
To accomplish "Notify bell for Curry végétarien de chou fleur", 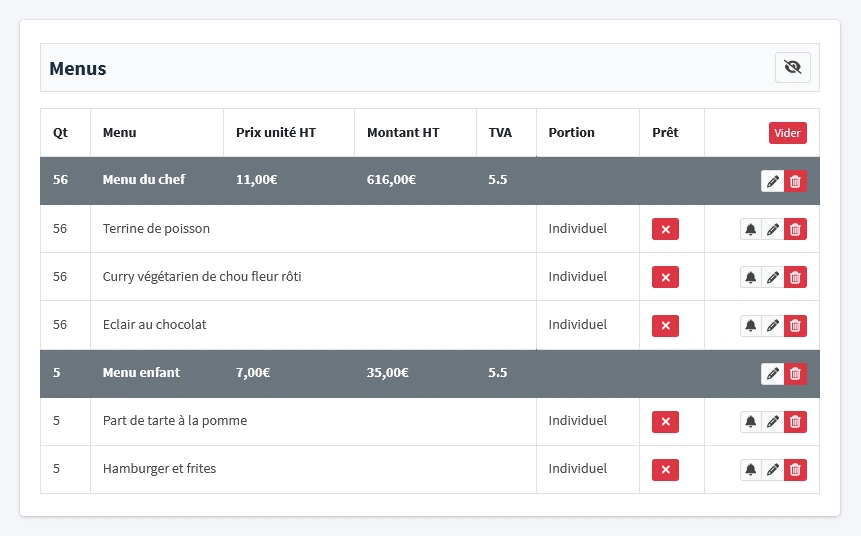I will coord(751,277).
